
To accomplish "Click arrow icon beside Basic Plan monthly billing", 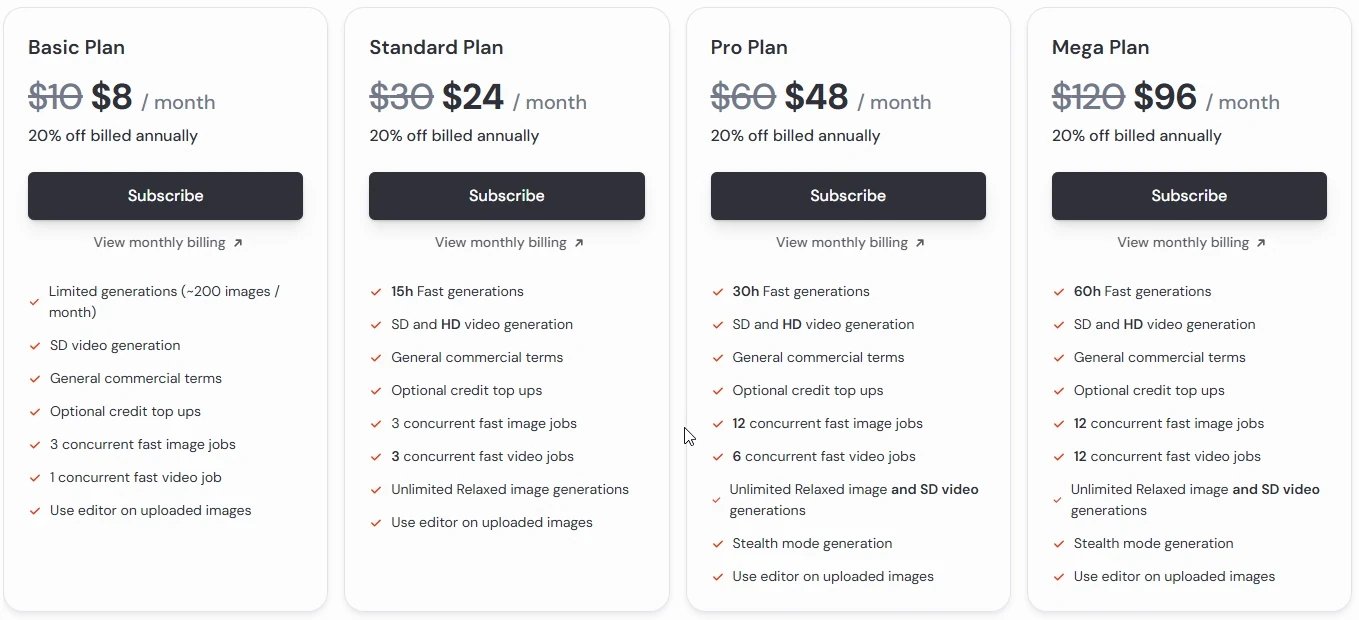I will [x=238, y=243].
